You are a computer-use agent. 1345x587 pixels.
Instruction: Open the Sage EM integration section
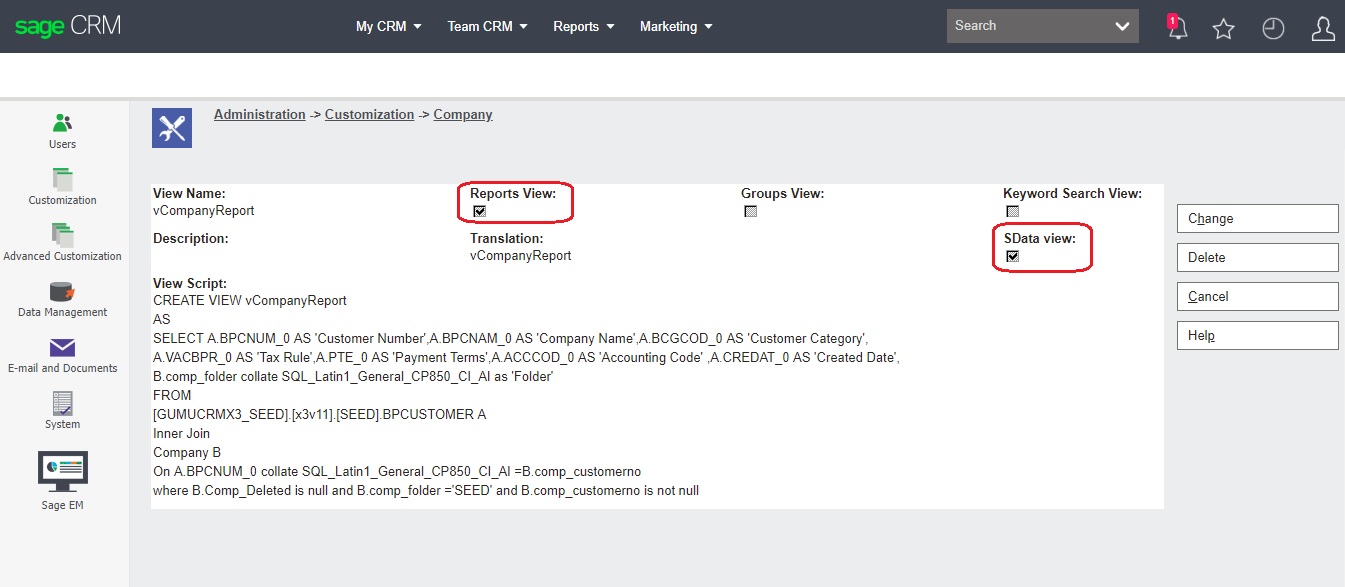pos(62,478)
